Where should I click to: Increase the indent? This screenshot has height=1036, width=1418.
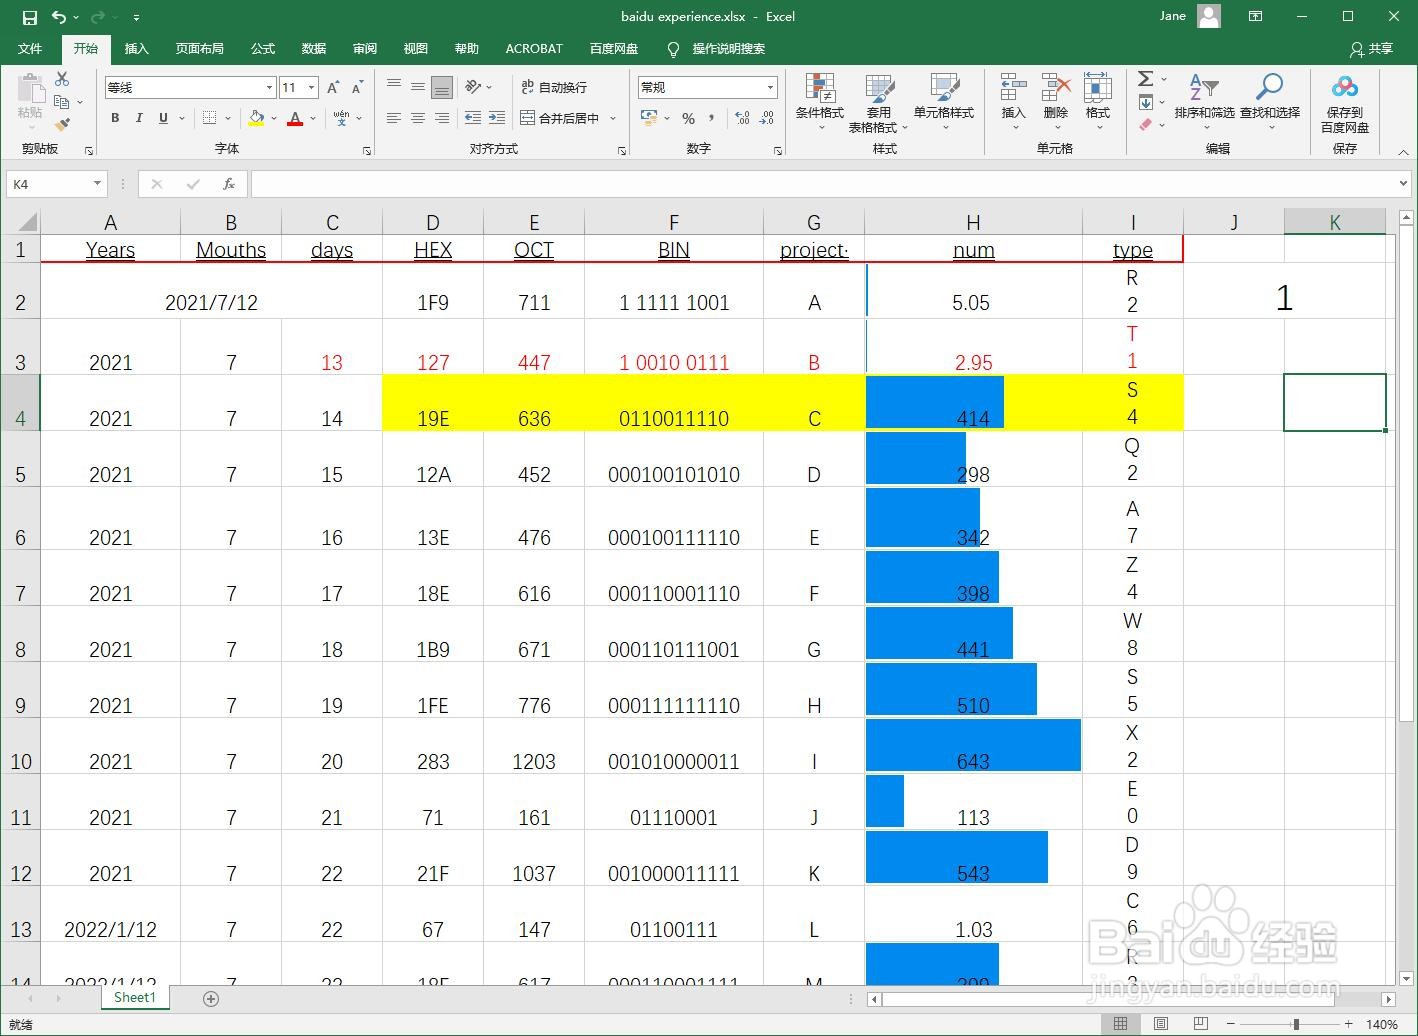pyautogui.click(x=497, y=118)
